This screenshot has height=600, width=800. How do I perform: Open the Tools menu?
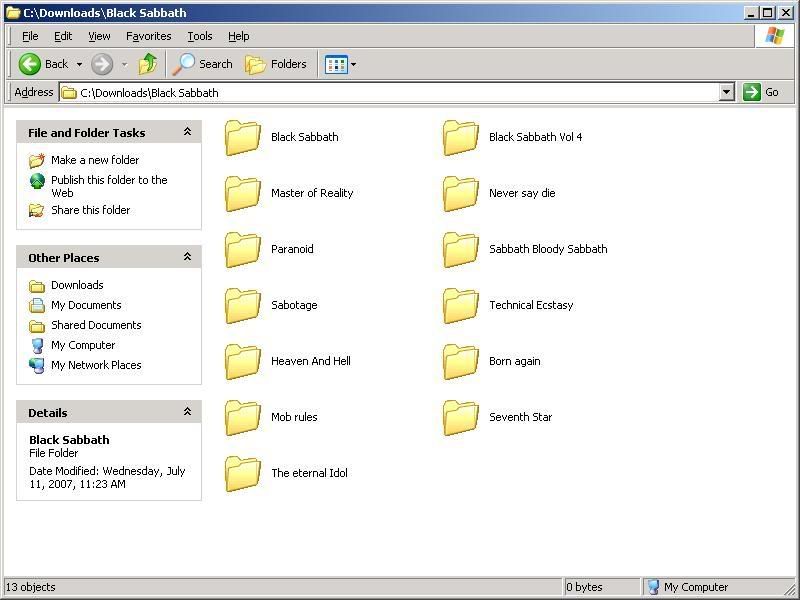tap(199, 36)
